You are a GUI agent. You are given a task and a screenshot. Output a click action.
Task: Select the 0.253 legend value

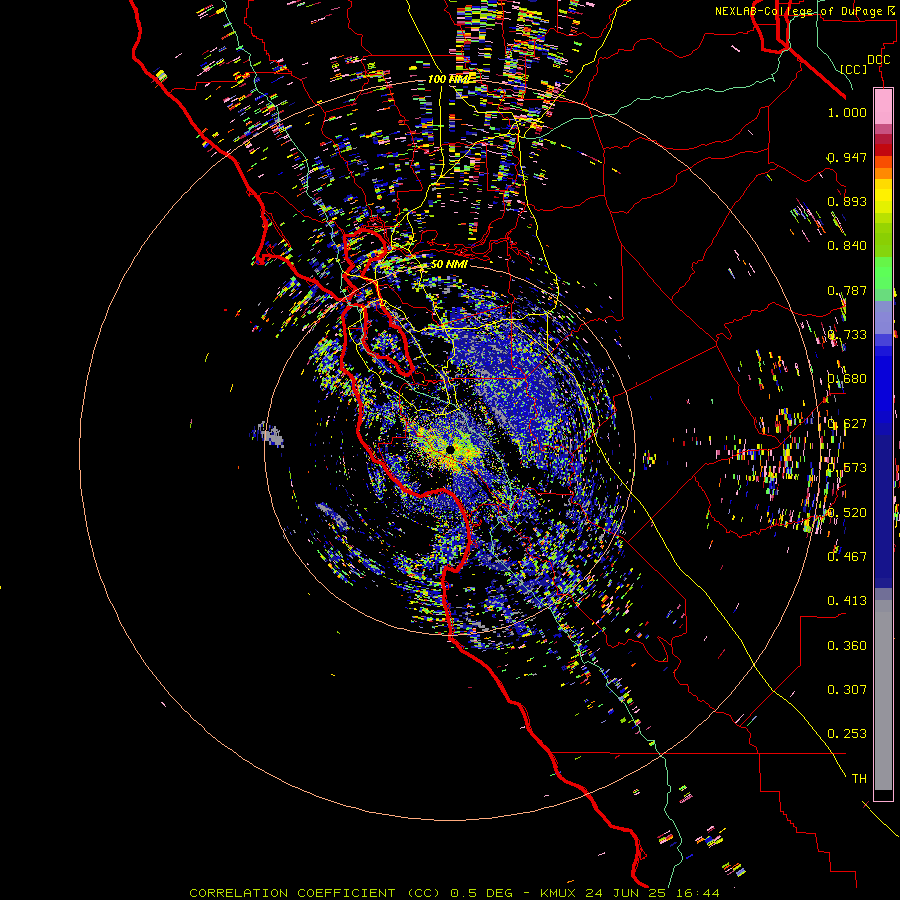coord(847,734)
